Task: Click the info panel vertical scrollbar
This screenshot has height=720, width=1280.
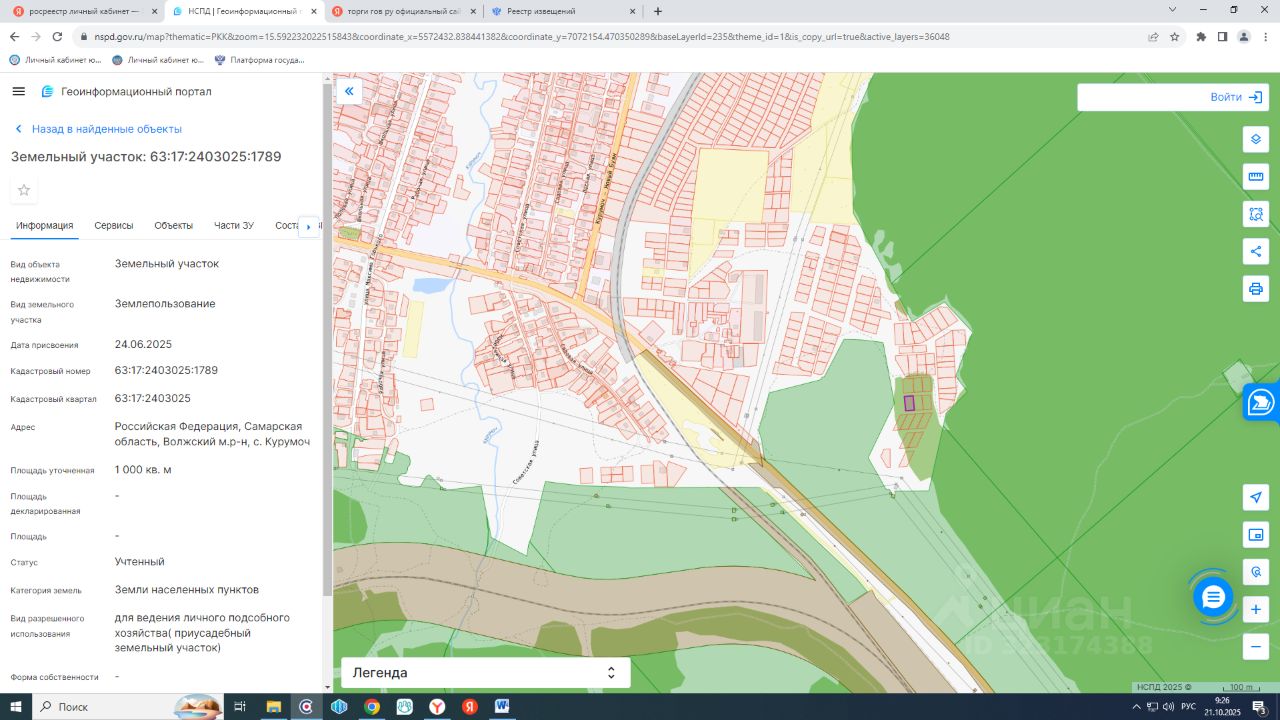Action: tap(327, 340)
